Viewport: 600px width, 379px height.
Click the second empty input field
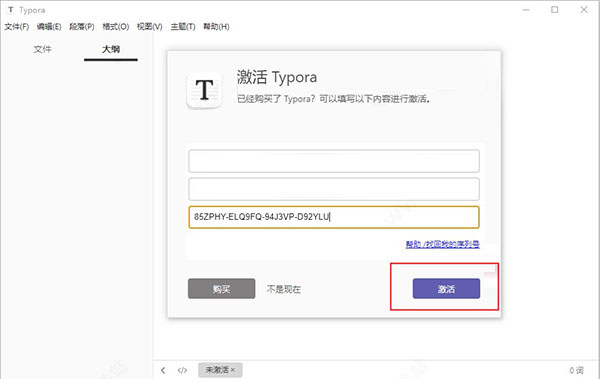click(334, 189)
